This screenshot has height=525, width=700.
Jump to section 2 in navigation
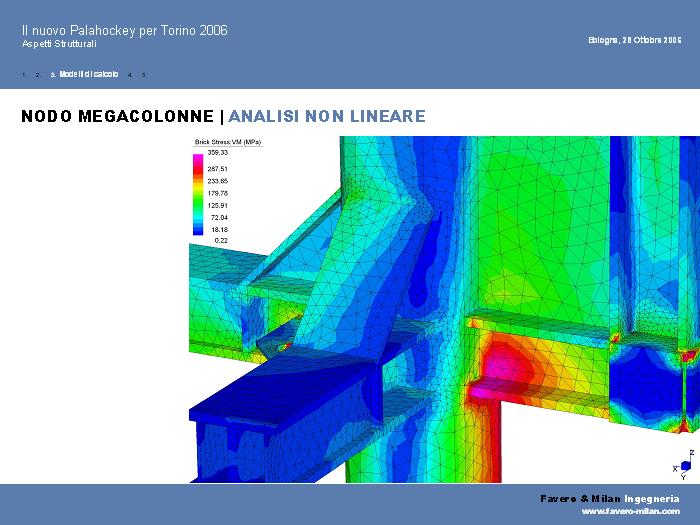[37, 75]
